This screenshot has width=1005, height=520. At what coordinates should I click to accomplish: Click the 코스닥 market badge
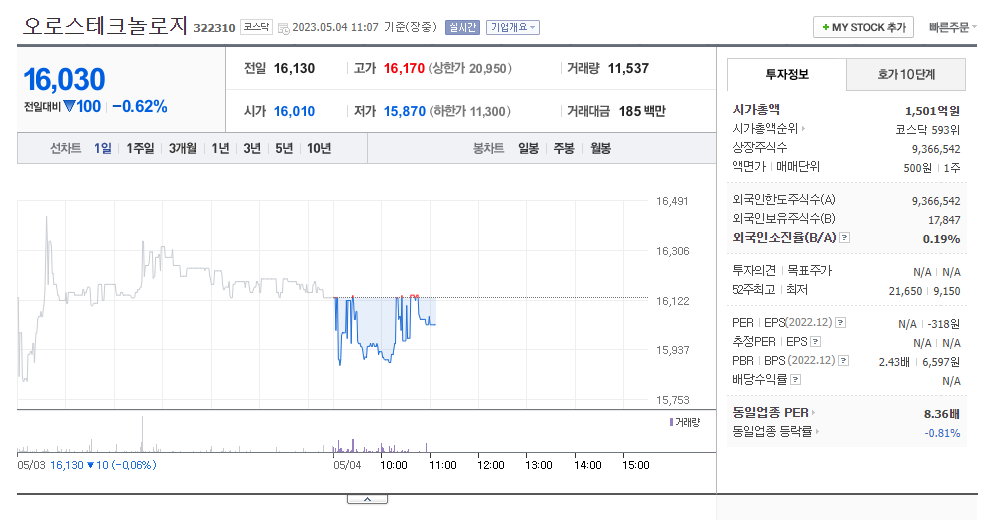(x=256, y=27)
